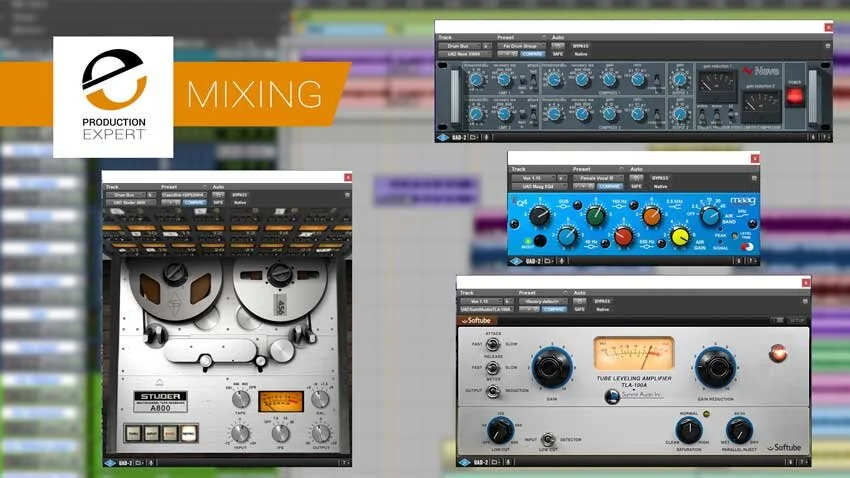
Task: Click COMPARE in Studer A800 window
Action: 194,203
